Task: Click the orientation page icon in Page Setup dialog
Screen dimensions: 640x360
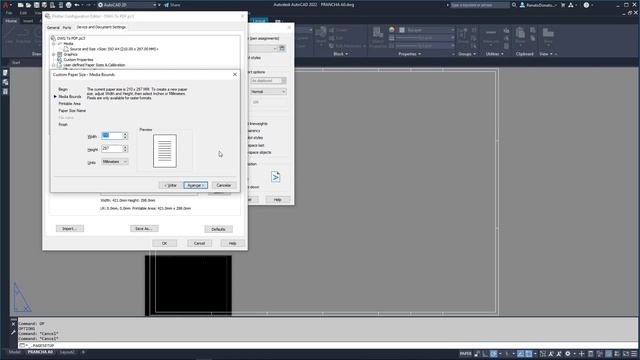Action: (276, 177)
